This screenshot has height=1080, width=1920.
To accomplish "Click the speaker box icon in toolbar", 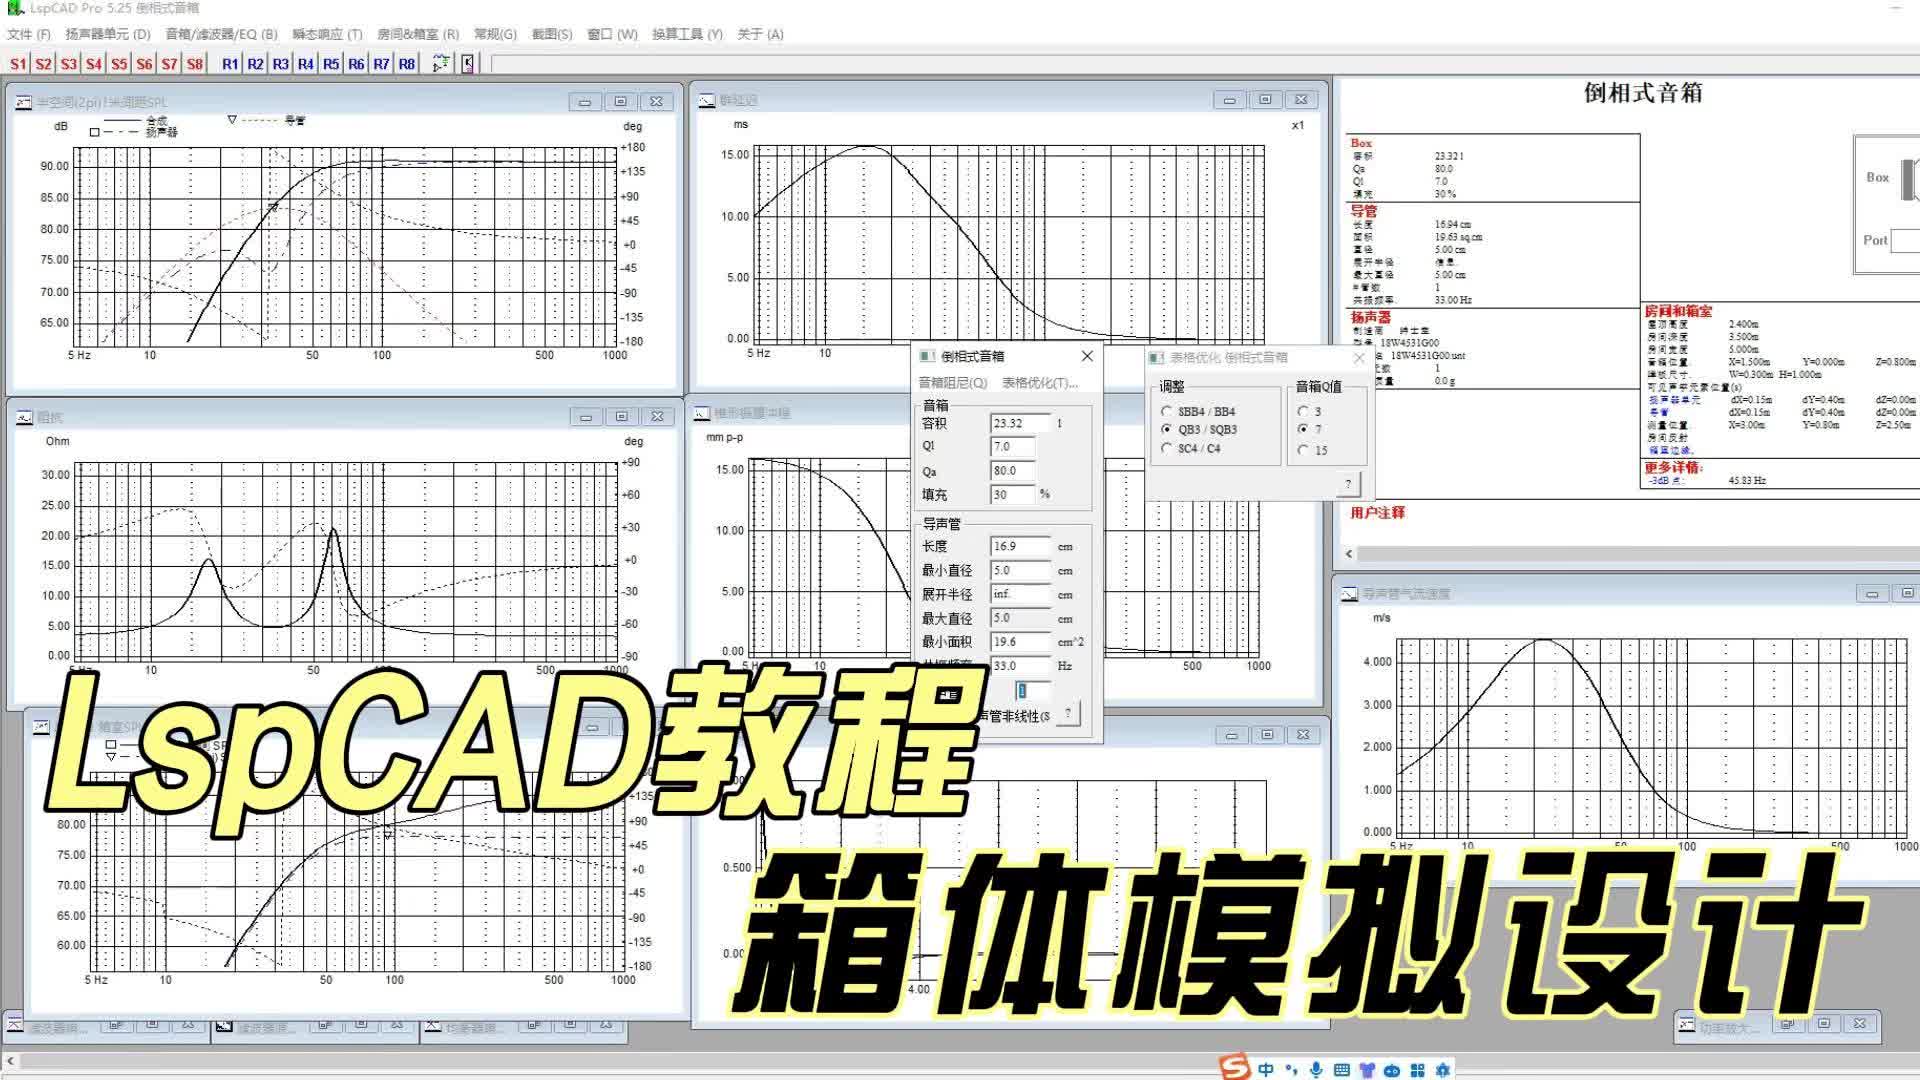I will [467, 64].
